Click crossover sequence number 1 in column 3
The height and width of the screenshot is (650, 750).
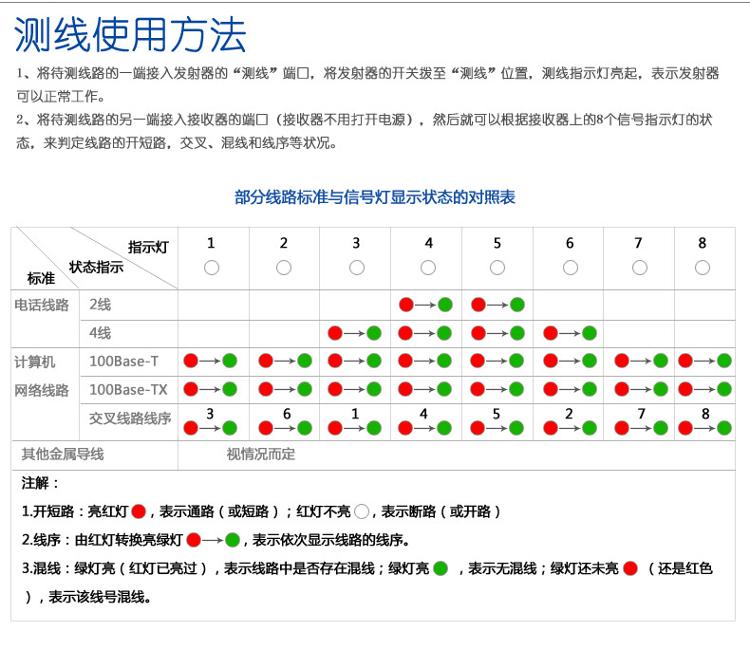(x=355, y=414)
